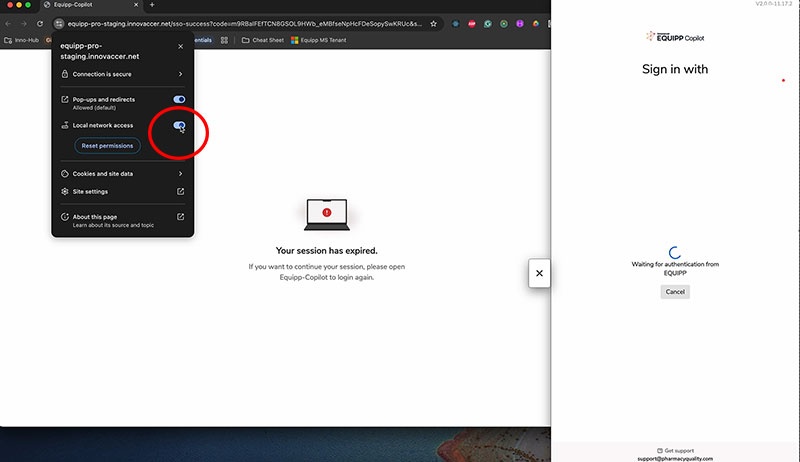Click the teal circular extension icon
The image size is (800, 462).
tap(488, 23)
